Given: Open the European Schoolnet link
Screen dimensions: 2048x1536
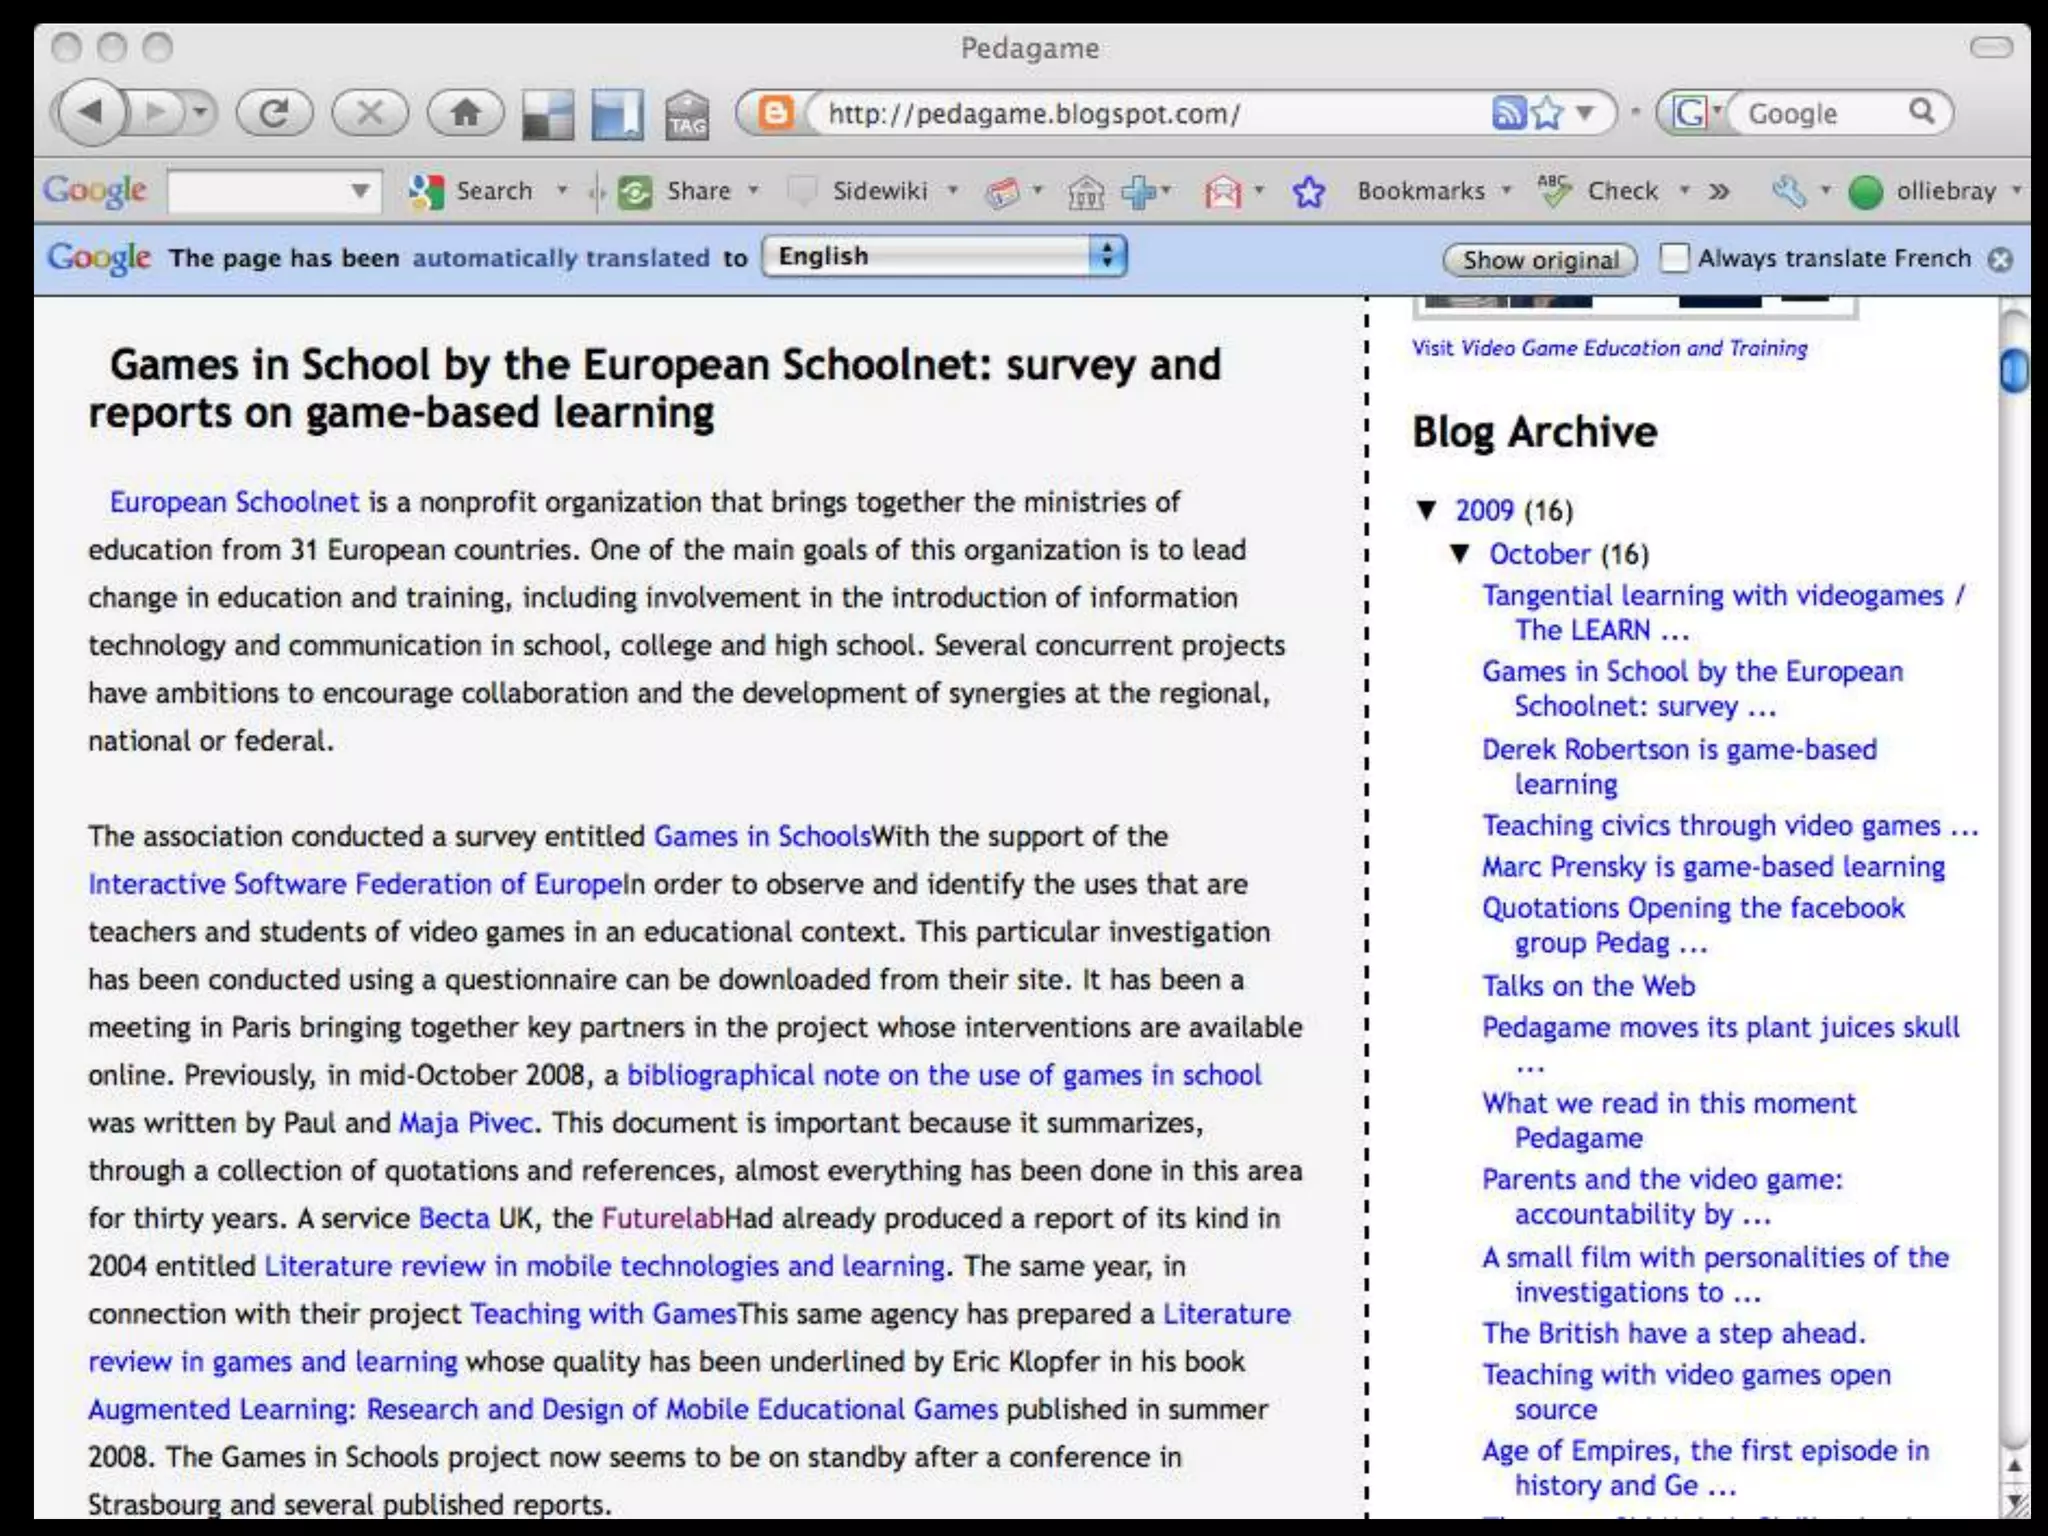Looking at the screenshot, I should 234,502.
